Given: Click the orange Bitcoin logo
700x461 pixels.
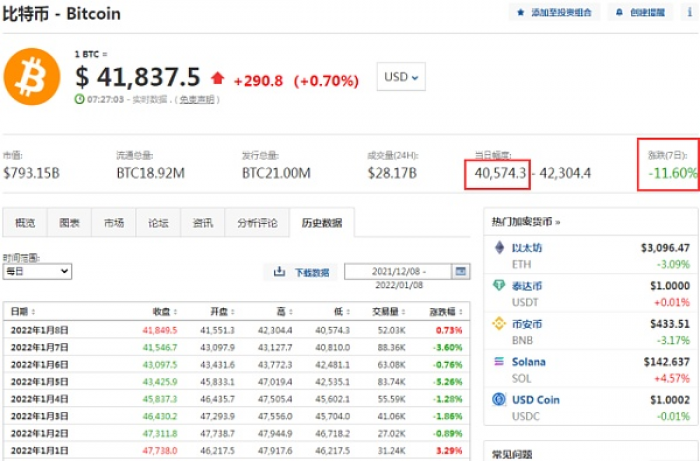Looking at the screenshot, I should (x=32, y=77).
